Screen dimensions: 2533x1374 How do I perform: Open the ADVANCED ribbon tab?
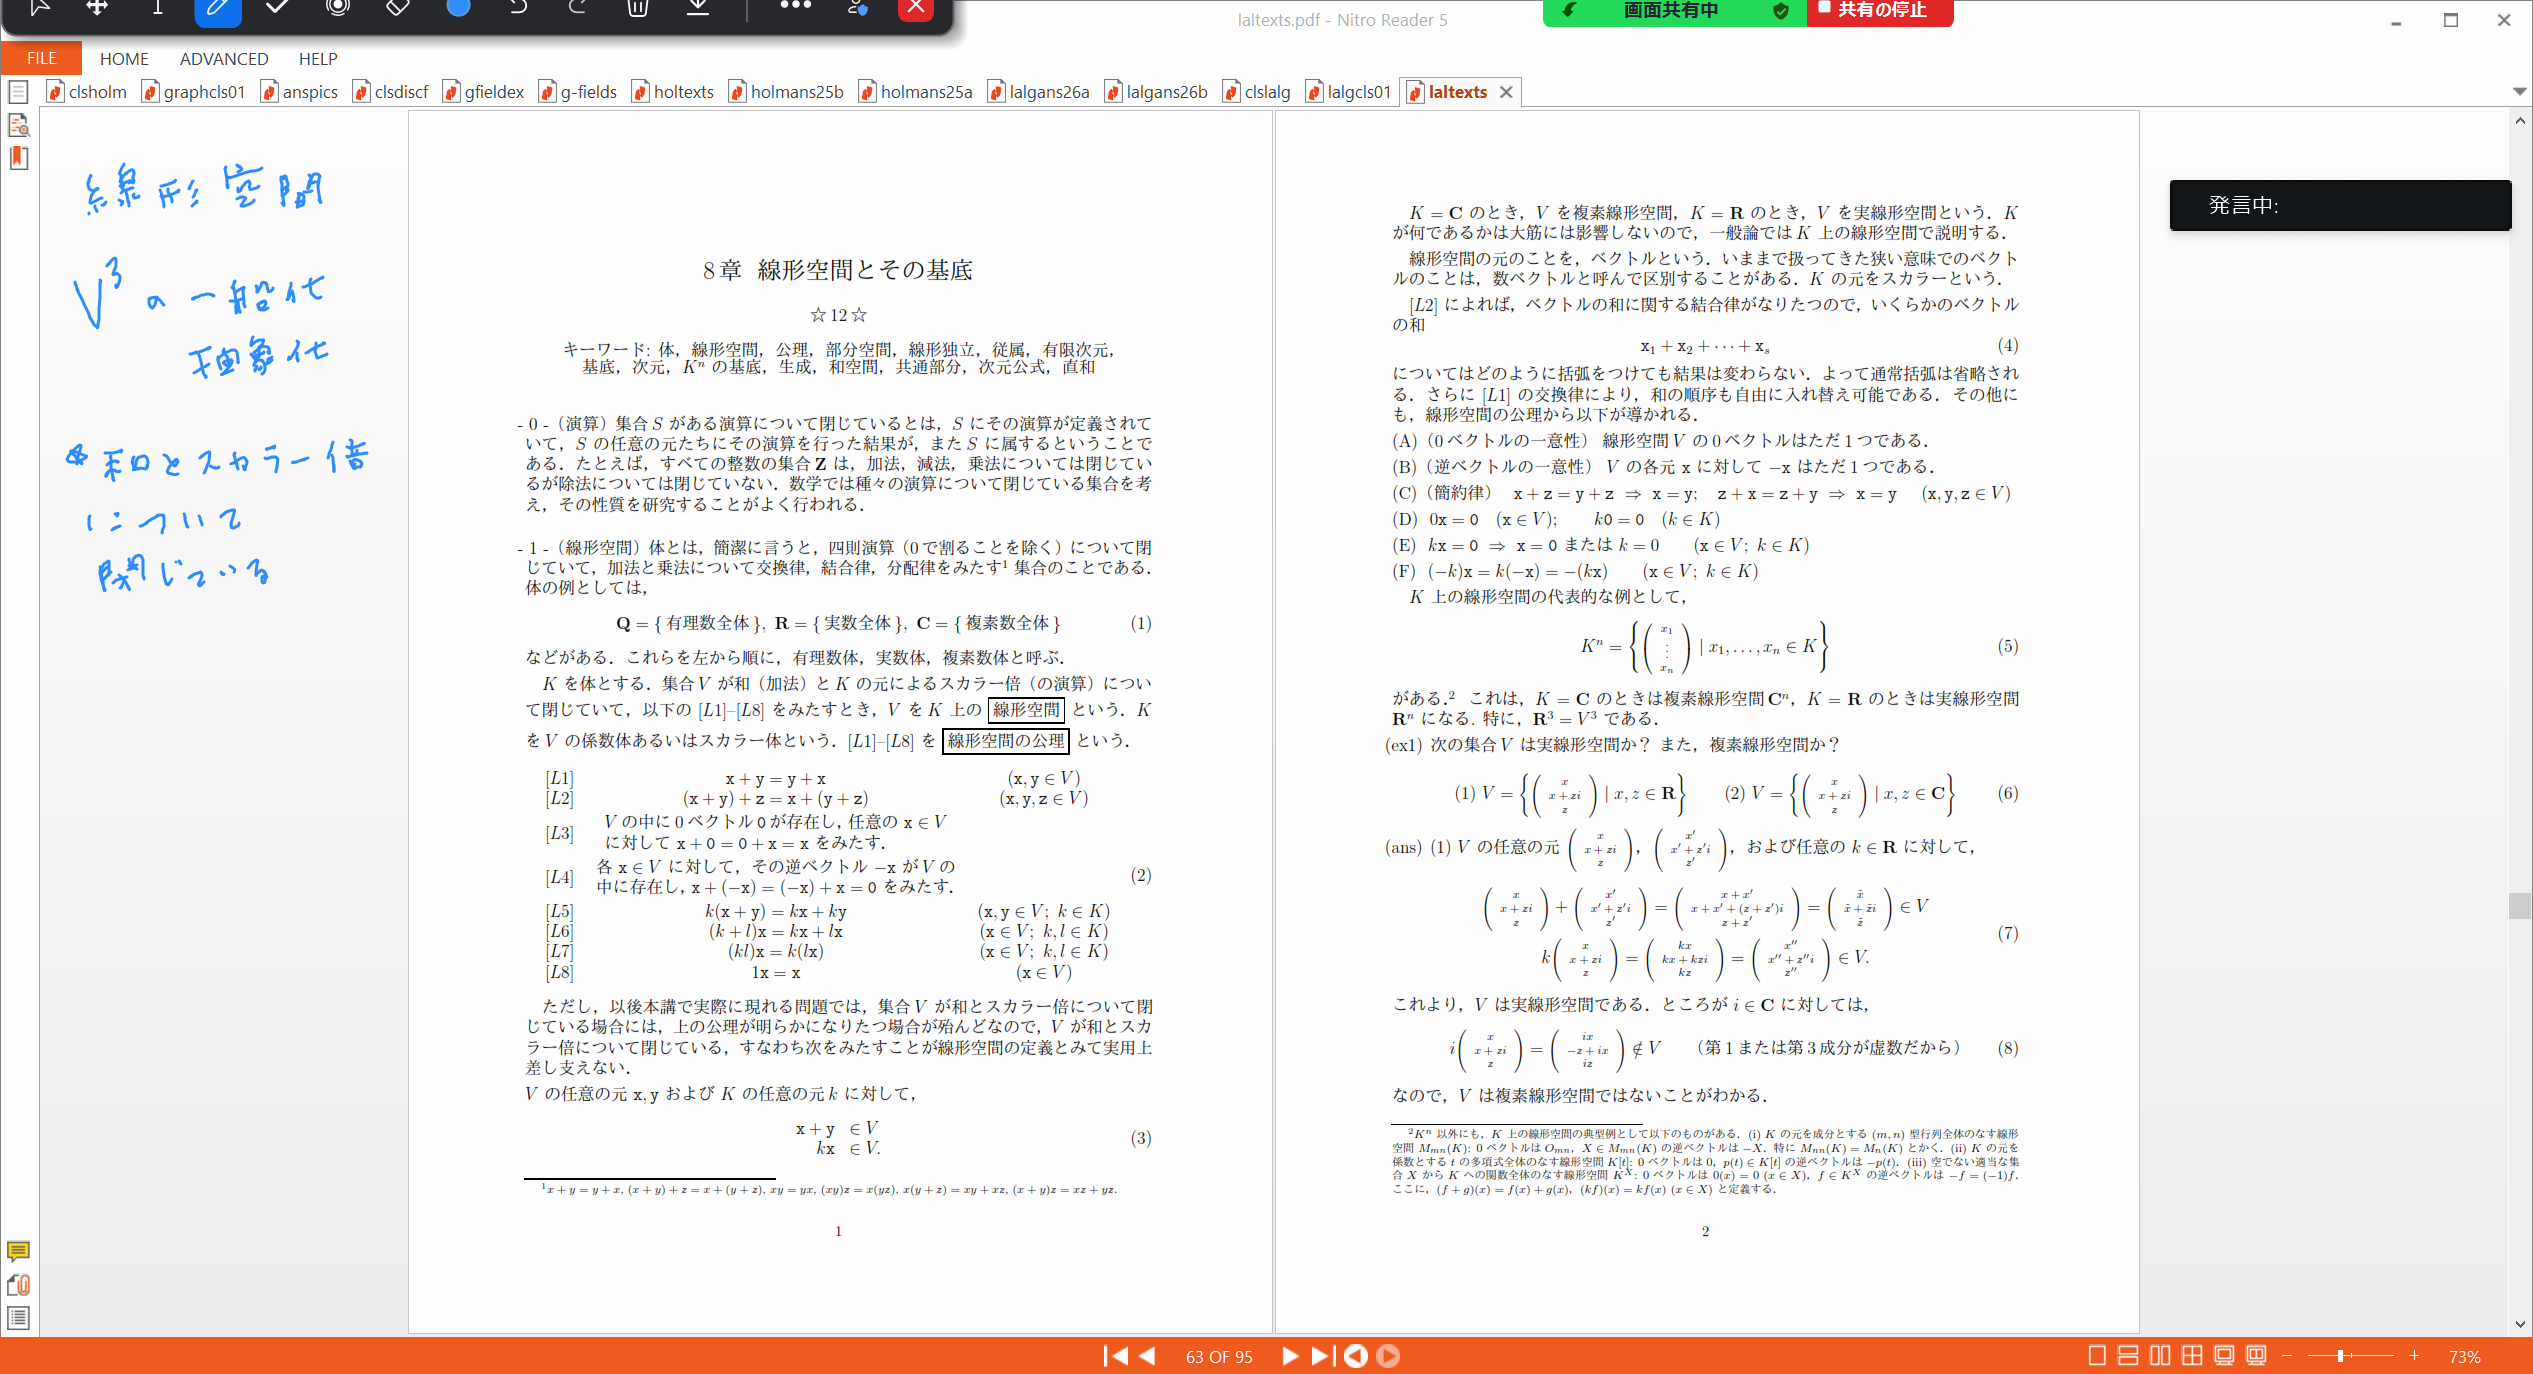click(224, 59)
